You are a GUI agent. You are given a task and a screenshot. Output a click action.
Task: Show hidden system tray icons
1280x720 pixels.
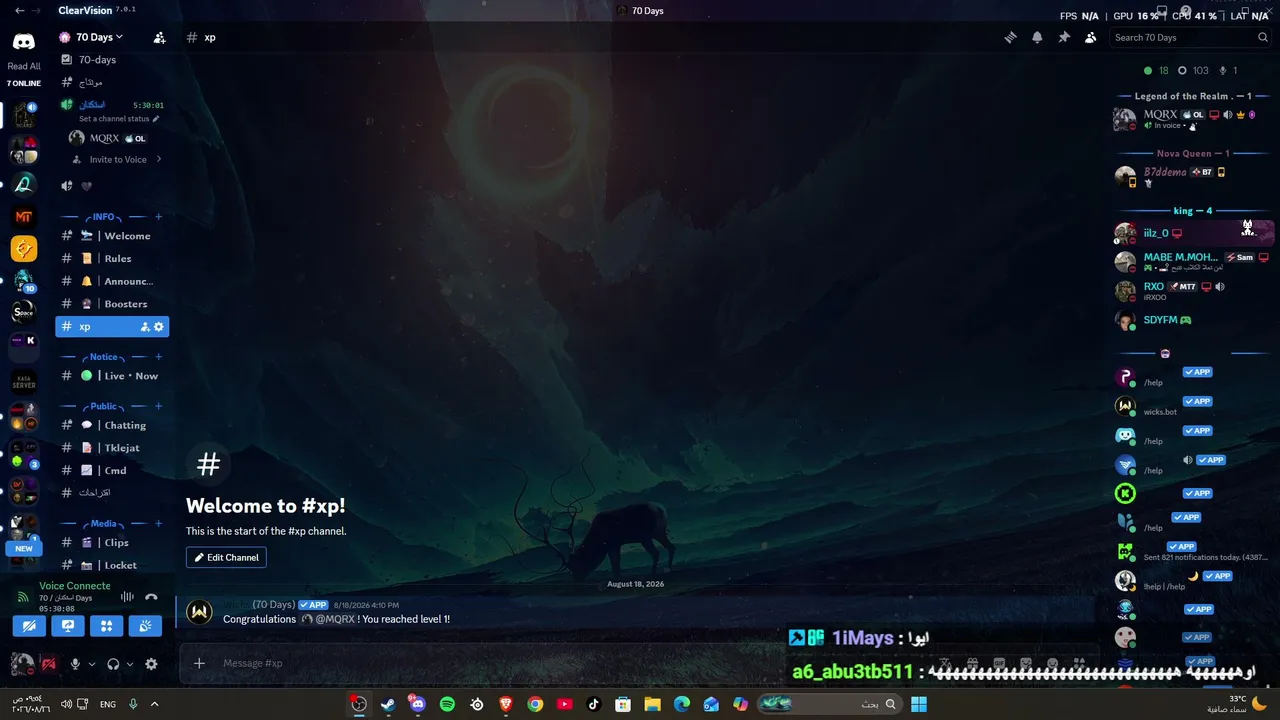click(x=154, y=704)
